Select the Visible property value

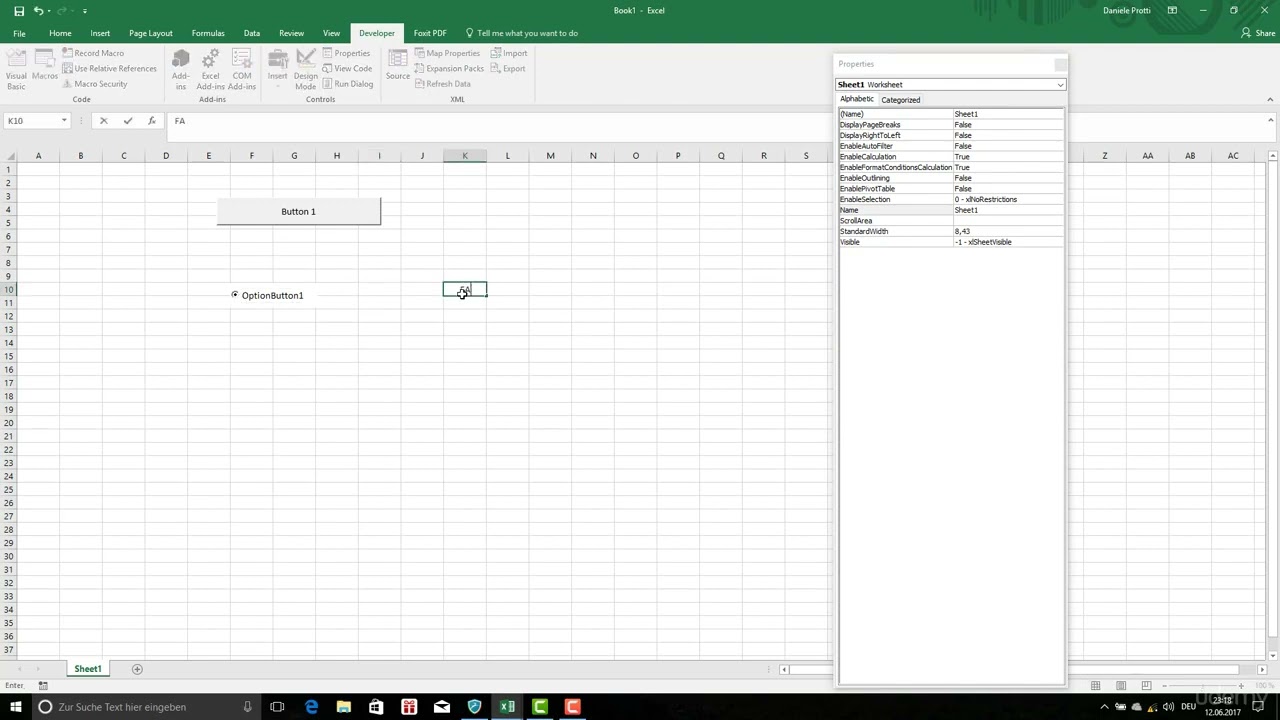tap(1008, 242)
